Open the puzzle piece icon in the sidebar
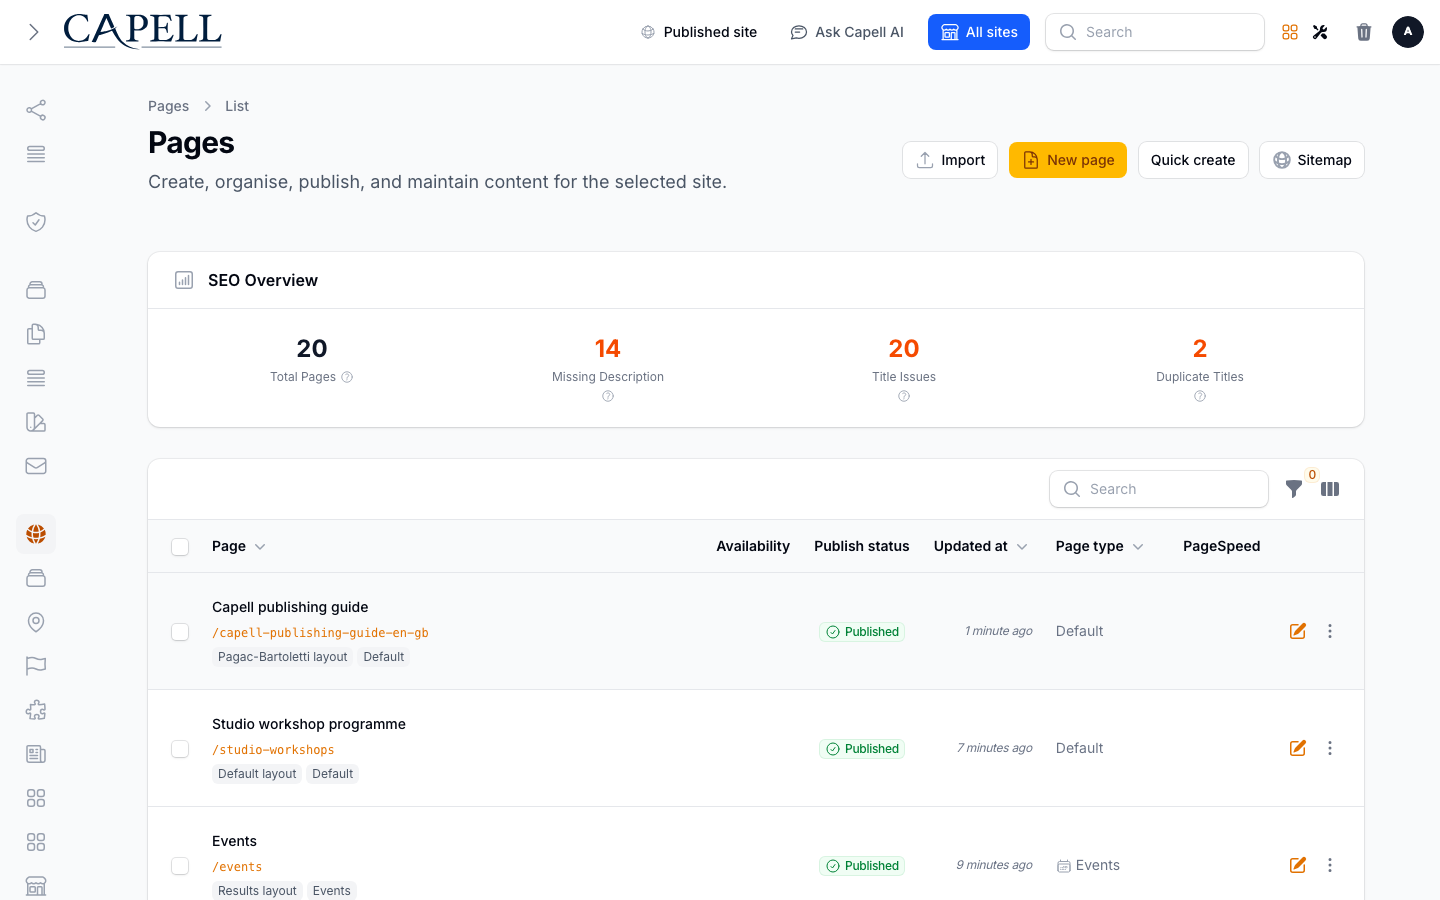 (36, 710)
